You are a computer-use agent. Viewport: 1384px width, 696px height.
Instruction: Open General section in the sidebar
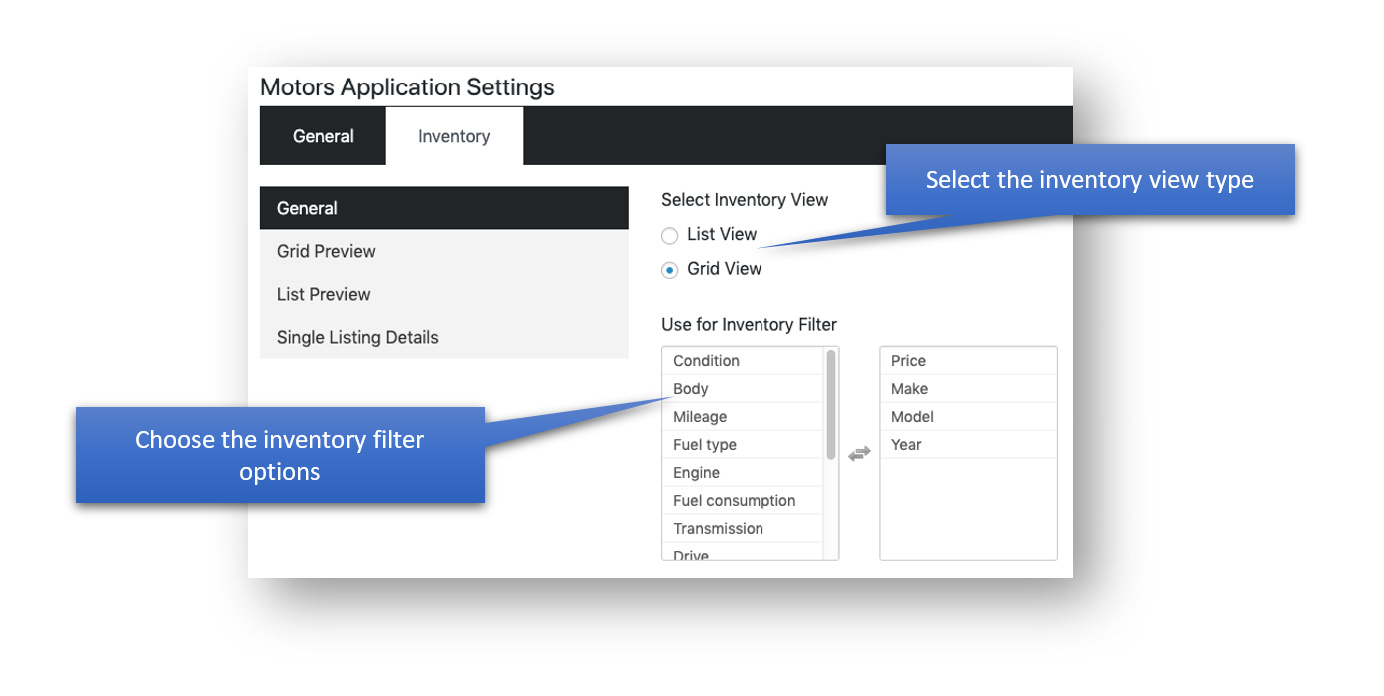click(444, 208)
